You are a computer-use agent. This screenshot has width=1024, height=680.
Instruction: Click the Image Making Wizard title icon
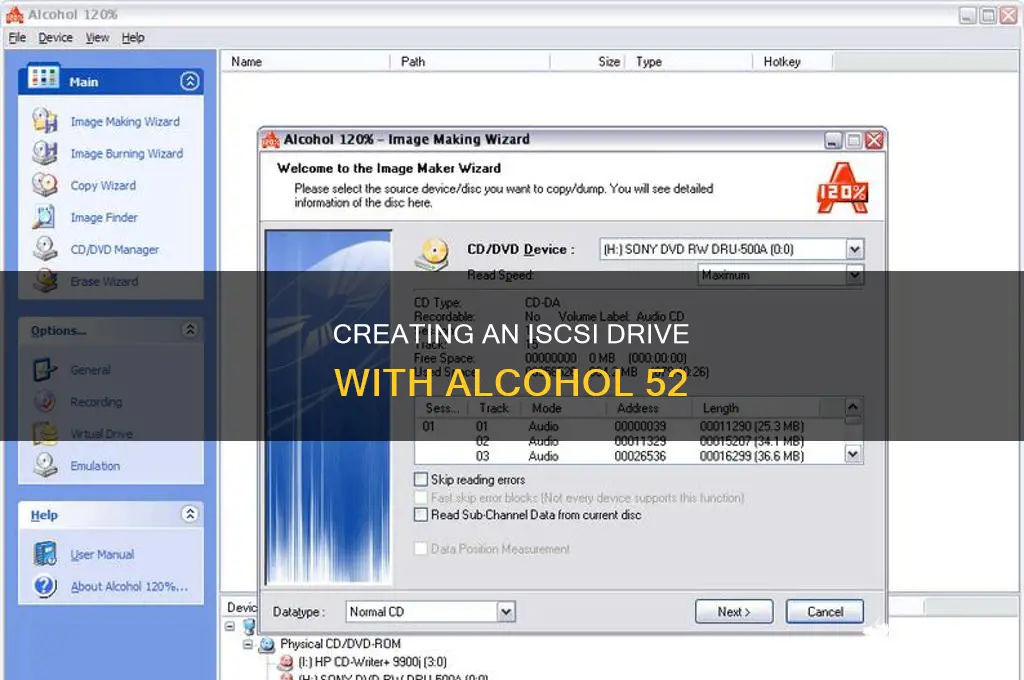coord(270,139)
